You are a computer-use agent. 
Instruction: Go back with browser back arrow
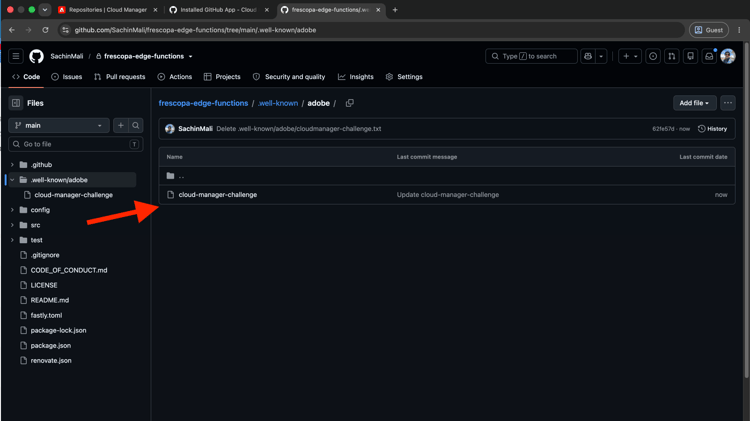click(12, 30)
